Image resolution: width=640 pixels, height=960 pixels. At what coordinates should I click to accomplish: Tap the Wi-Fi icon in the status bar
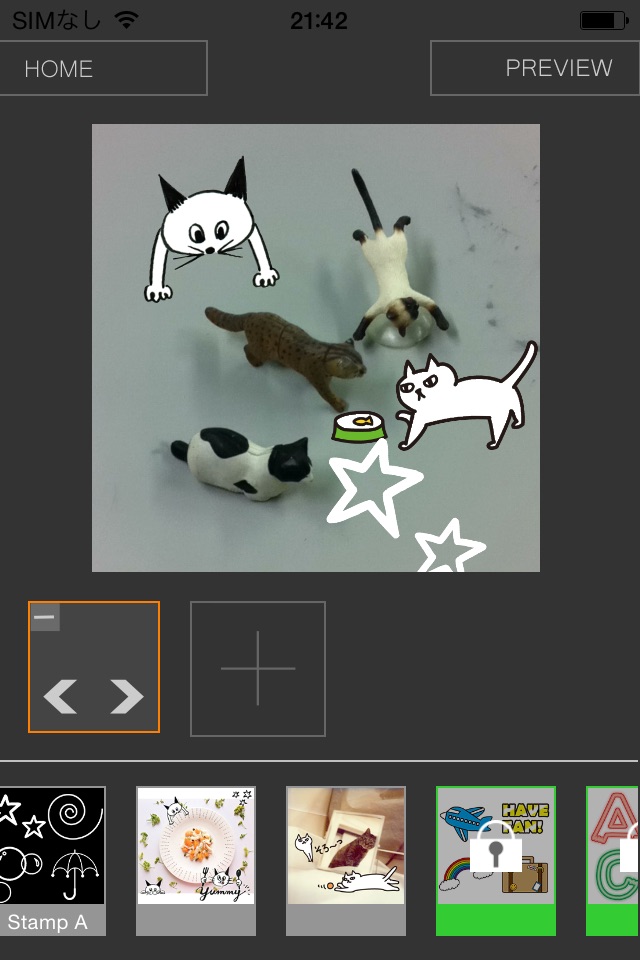(x=127, y=20)
